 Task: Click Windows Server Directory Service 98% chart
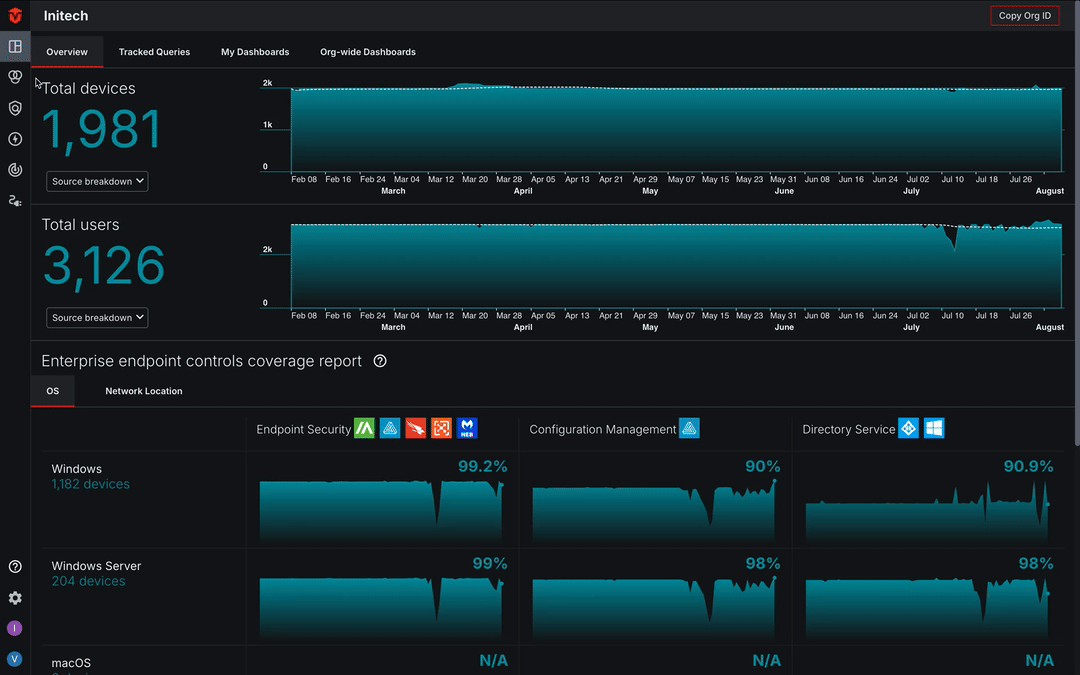pos(928,608)
